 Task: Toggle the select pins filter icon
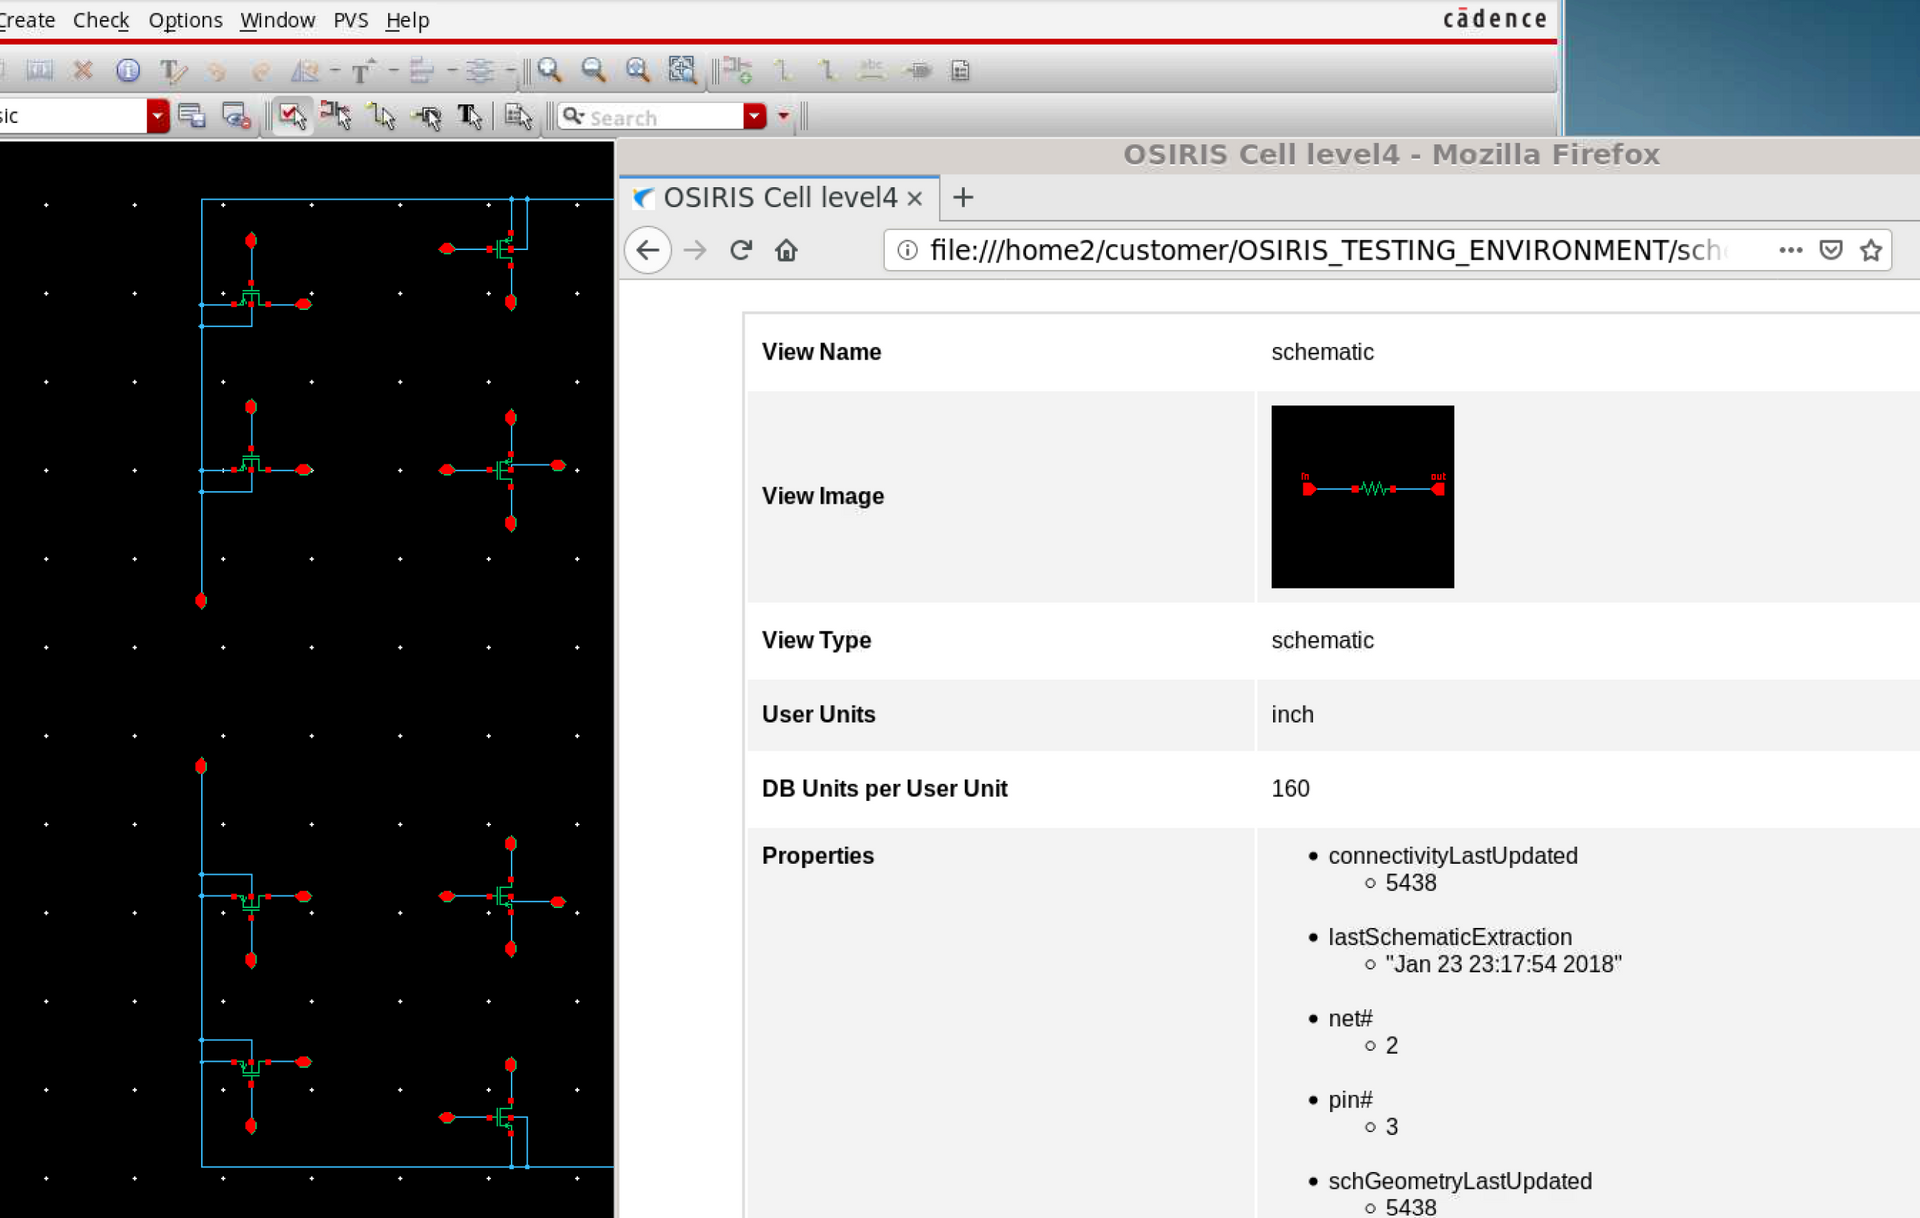coord(427,116)
